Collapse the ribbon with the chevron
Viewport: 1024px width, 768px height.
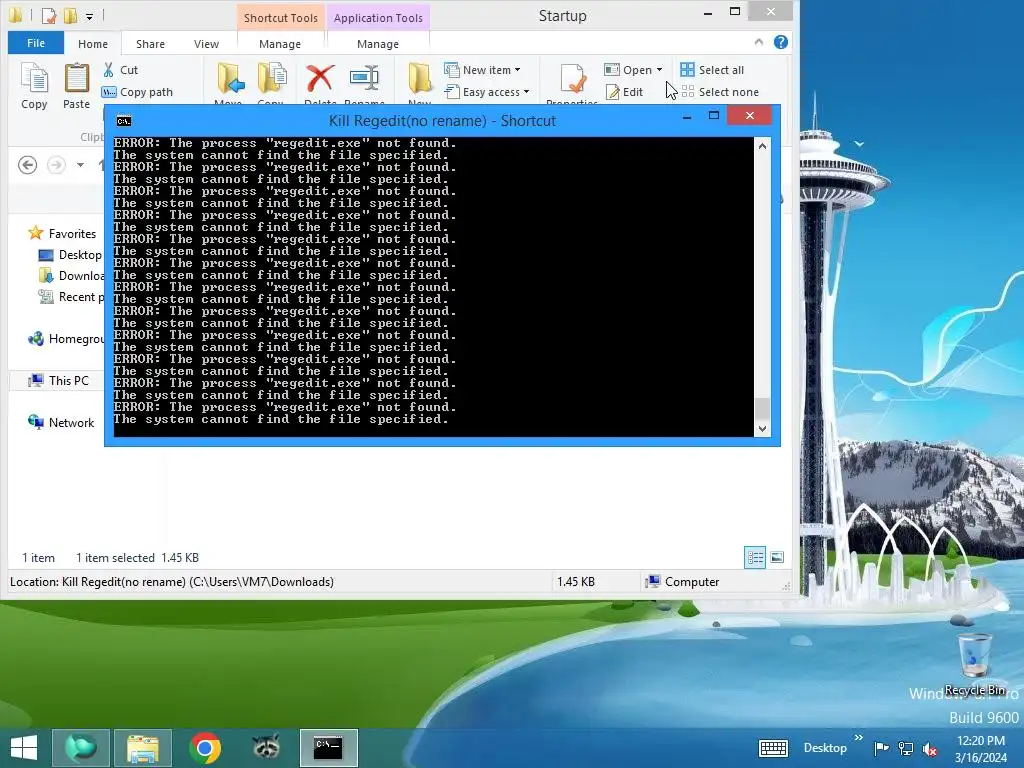758,42
